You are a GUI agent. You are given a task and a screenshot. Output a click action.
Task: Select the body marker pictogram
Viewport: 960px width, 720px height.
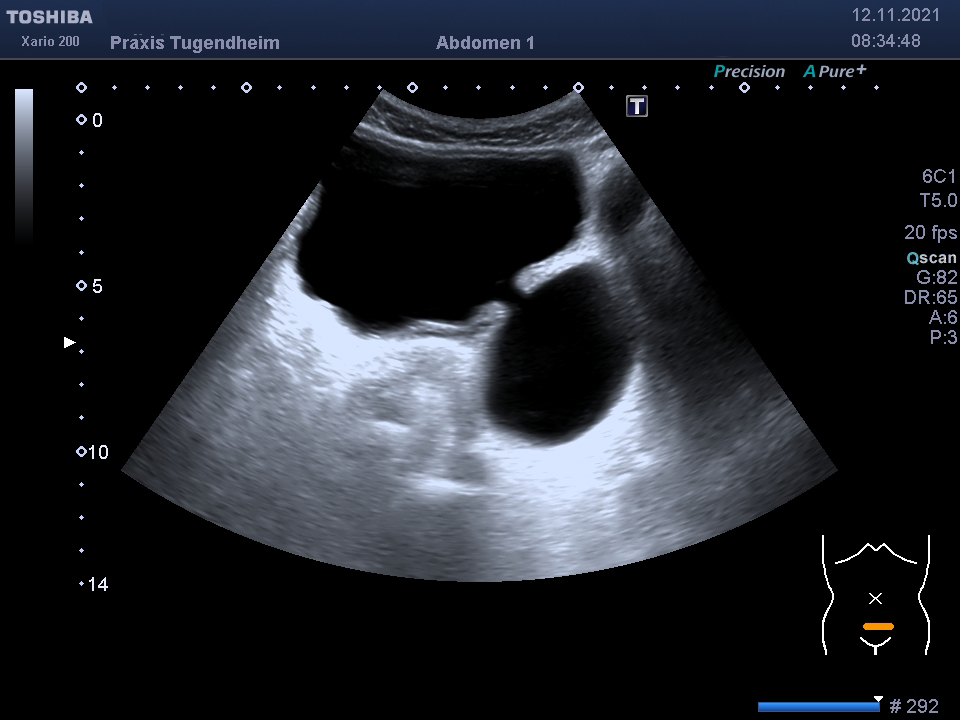[876, 595]
